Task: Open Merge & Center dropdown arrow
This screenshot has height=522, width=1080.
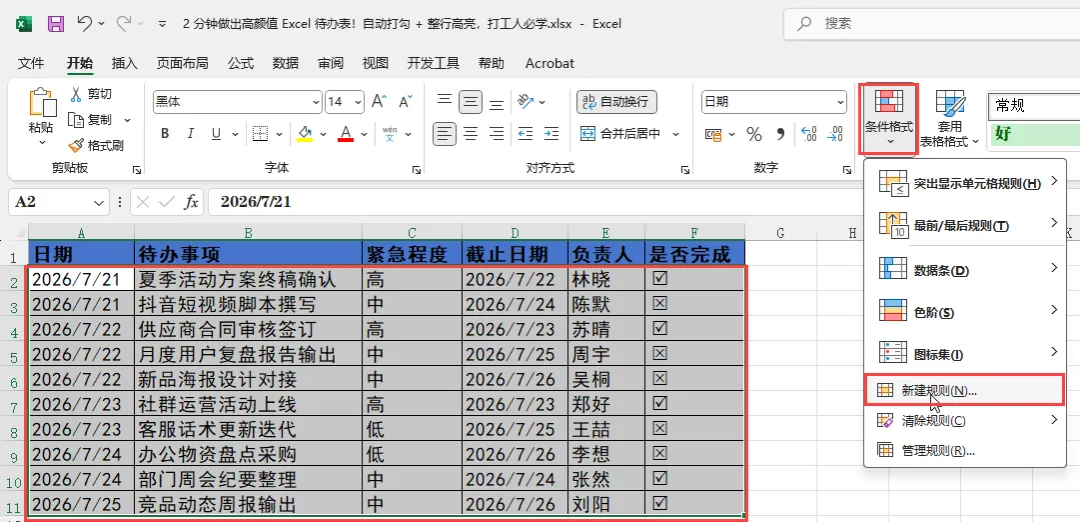Action: (676, 134)
